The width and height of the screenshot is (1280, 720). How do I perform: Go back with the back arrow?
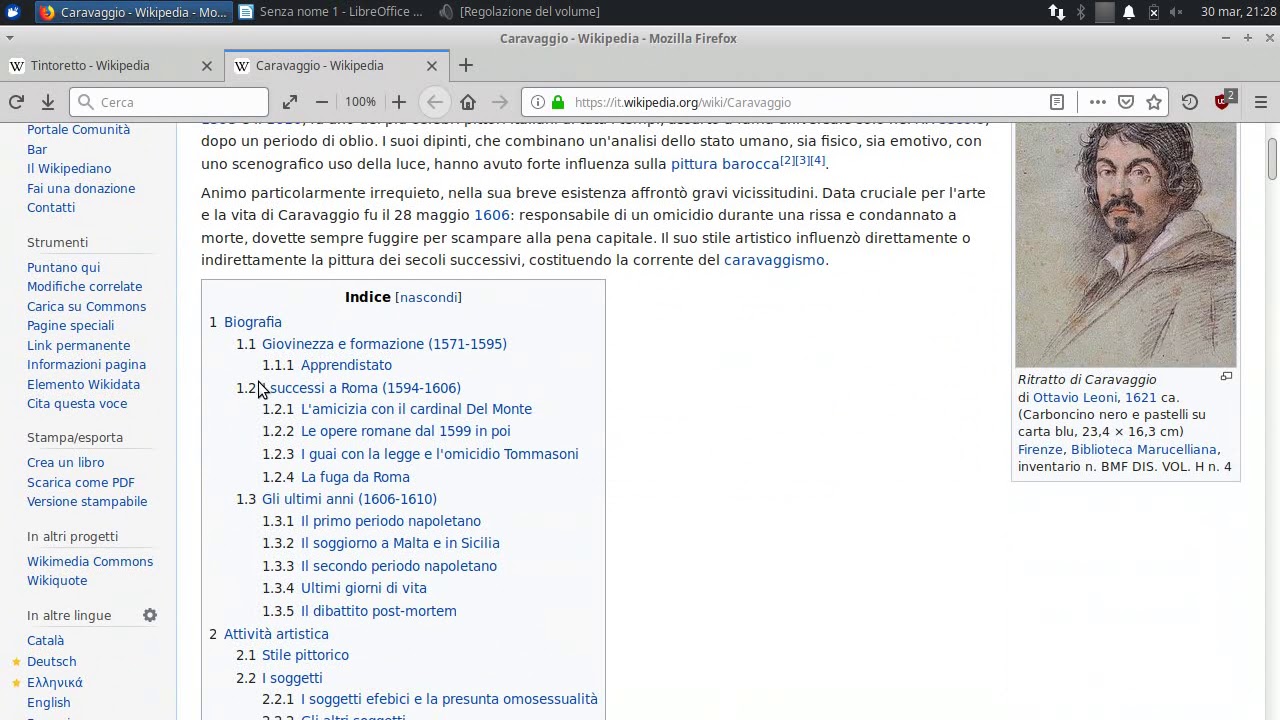coord(435,102)
